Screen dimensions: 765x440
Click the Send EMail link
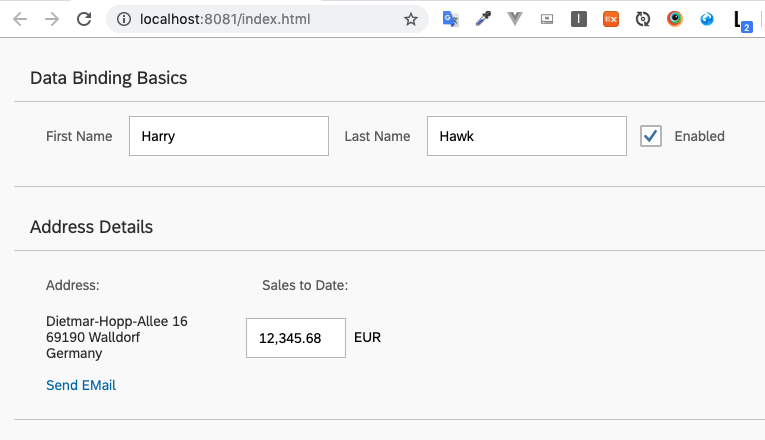[81, 385]
